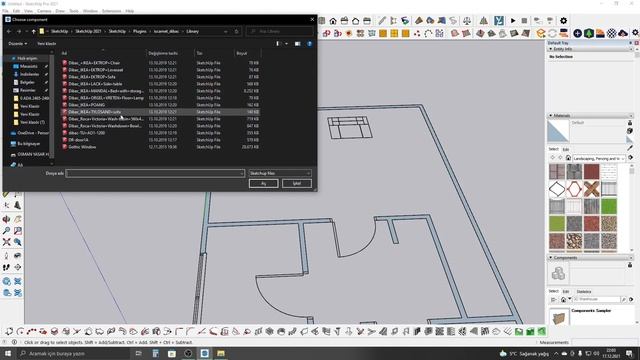Screen dimensions: 640x360
Task: Click the checkered sphere toolbar icon
Action: 611,33
